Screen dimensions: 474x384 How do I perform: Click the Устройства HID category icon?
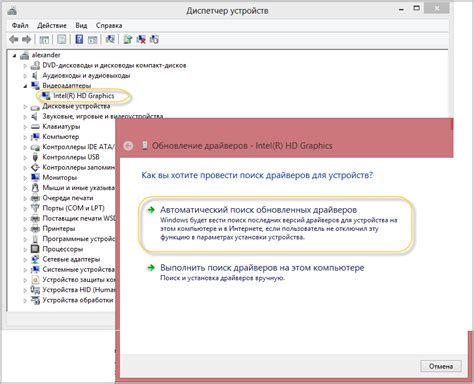click(x=35, y=290)
